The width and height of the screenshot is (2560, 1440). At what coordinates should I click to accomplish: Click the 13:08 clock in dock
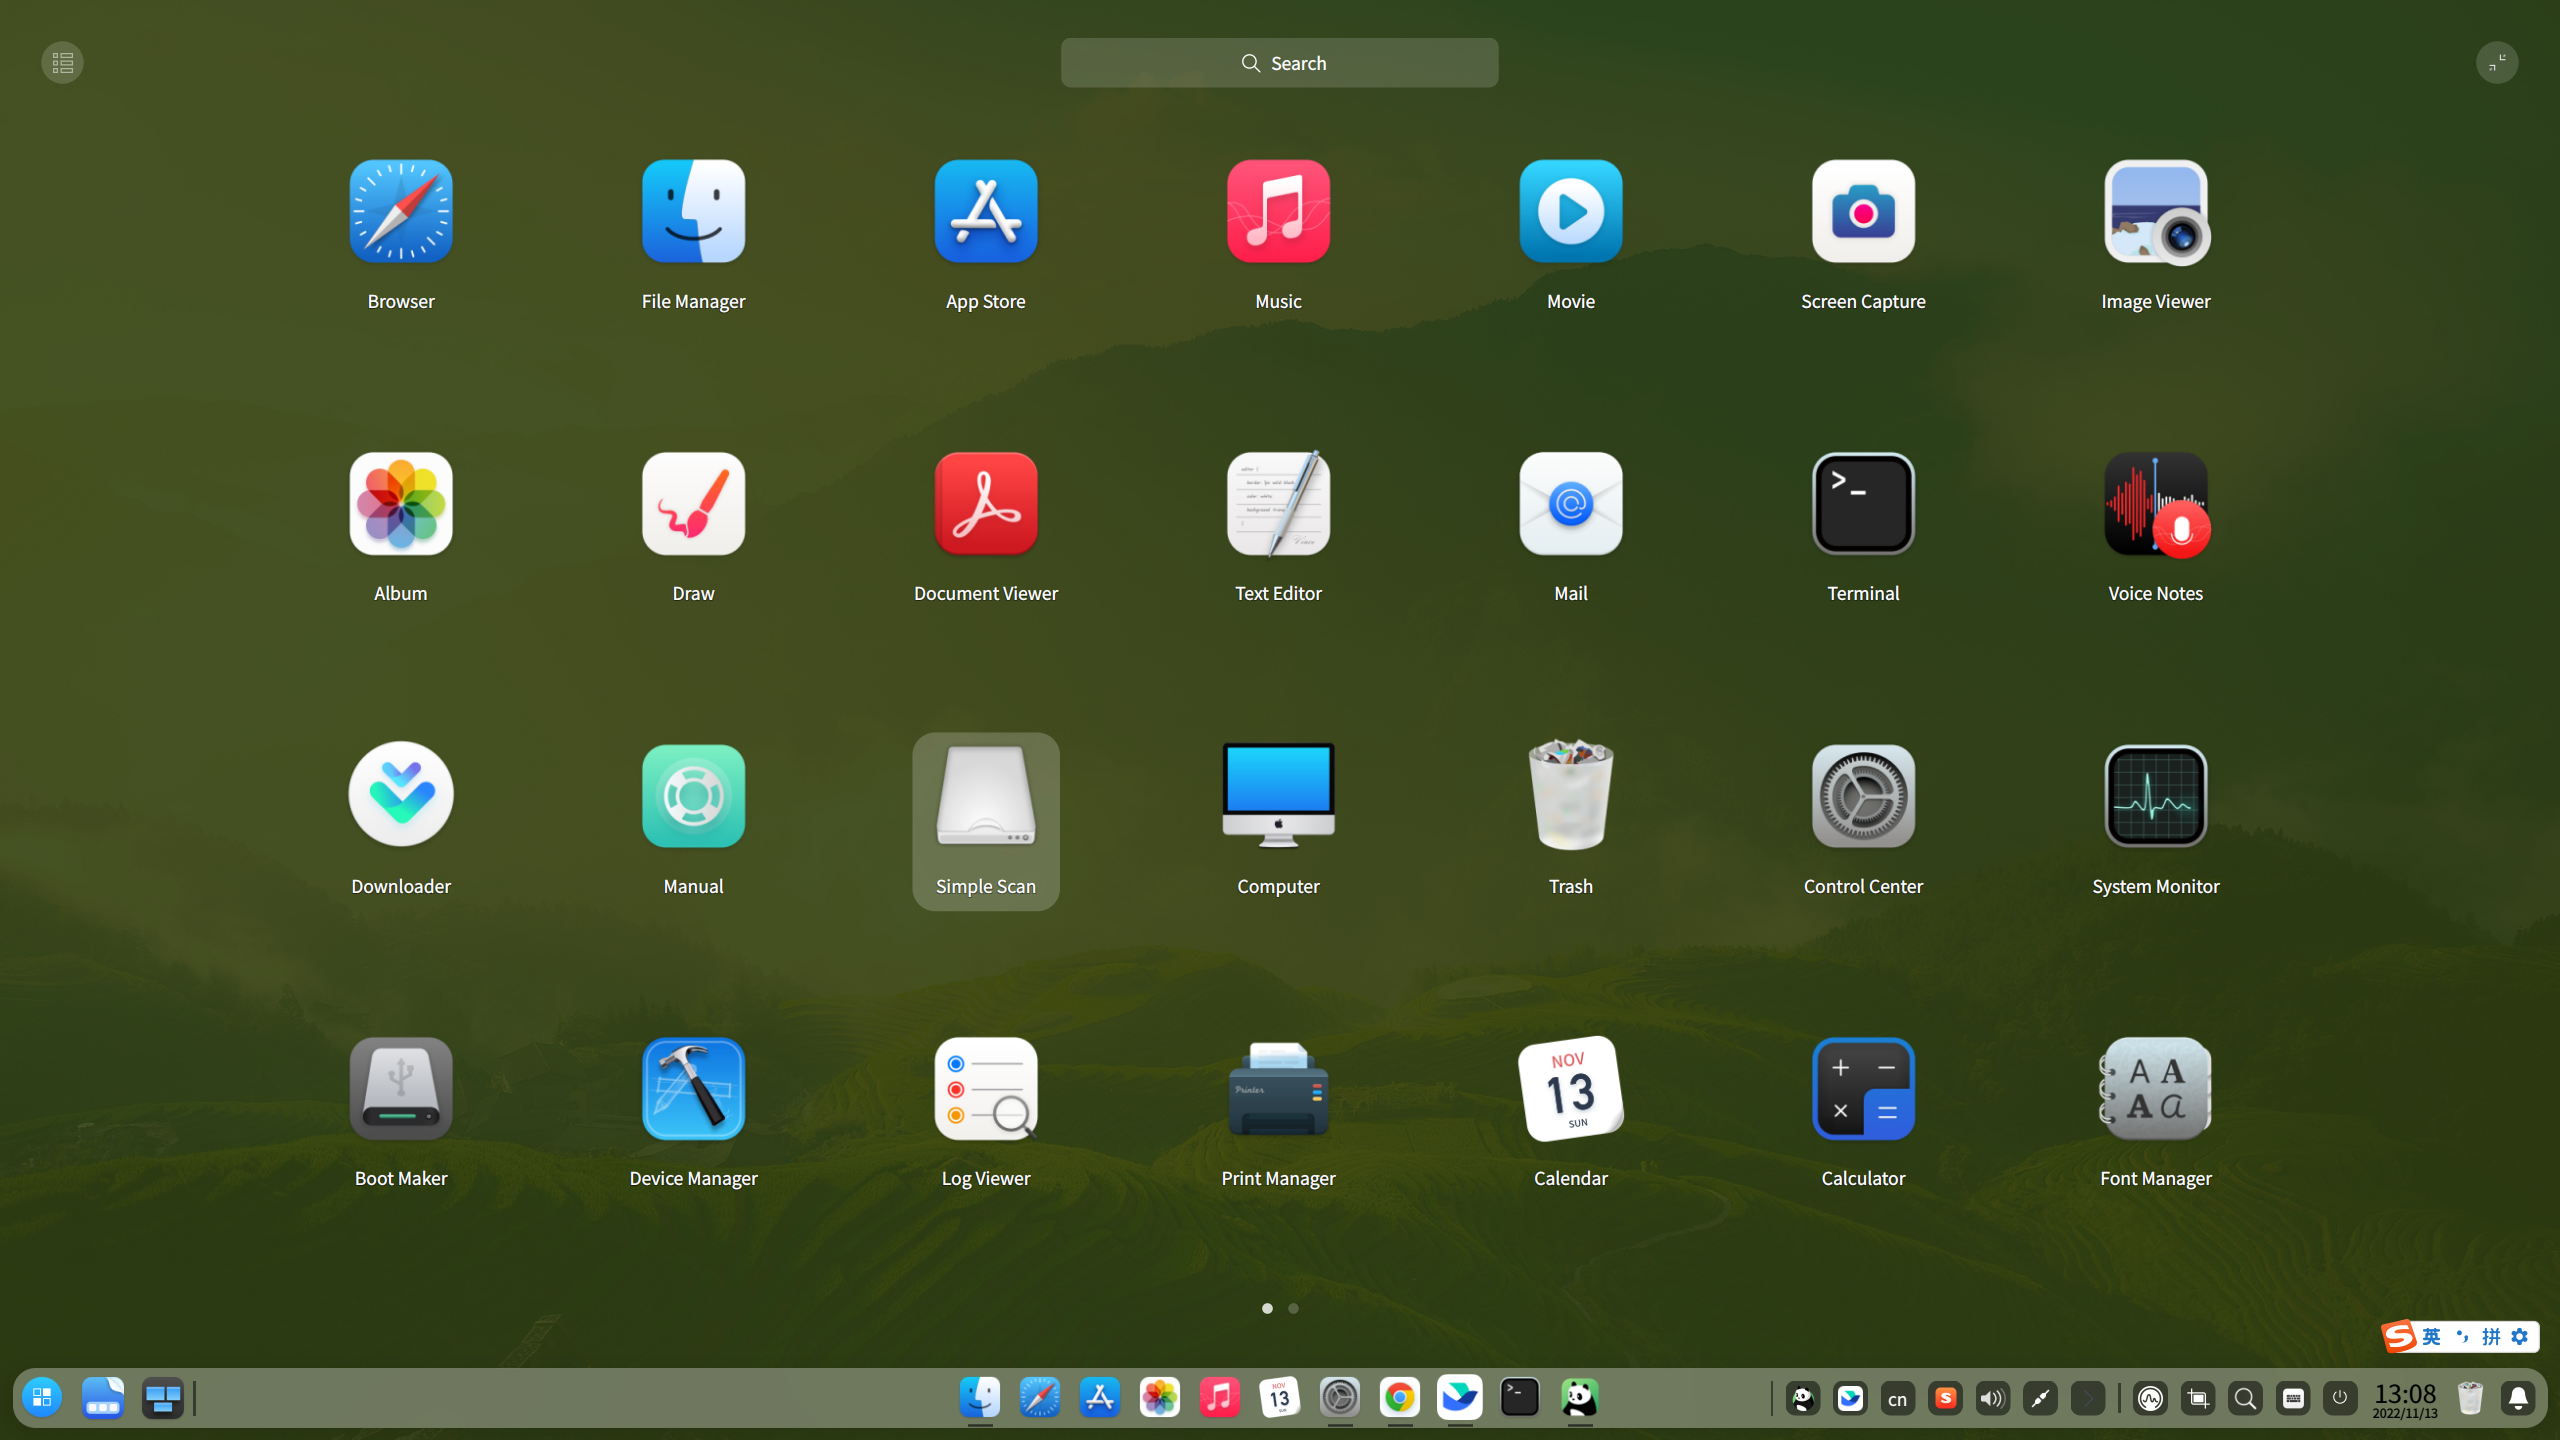2404,1398
